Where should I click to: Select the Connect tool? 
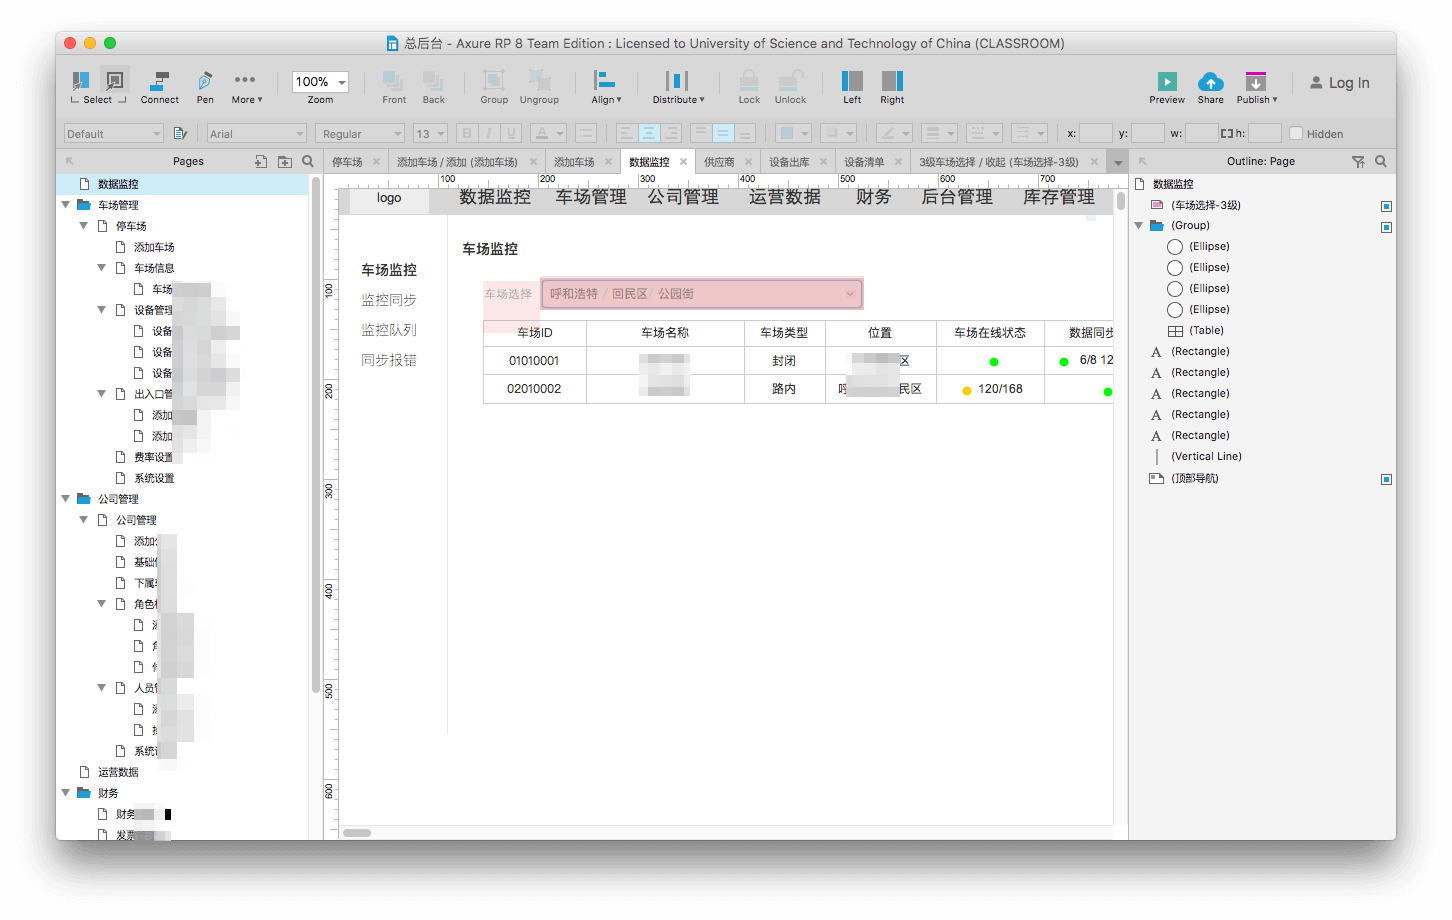tap(159, 86)
